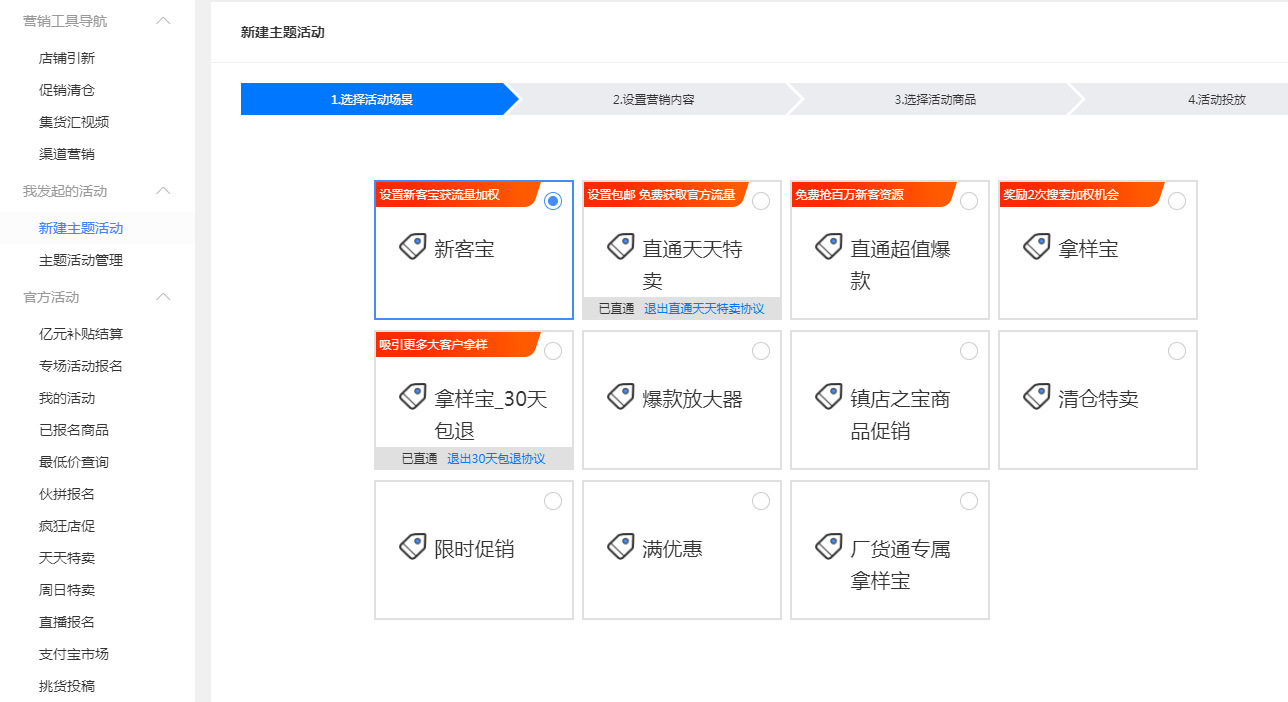
Task: Select the 拿样宝 radio button
Action: 1177,201
